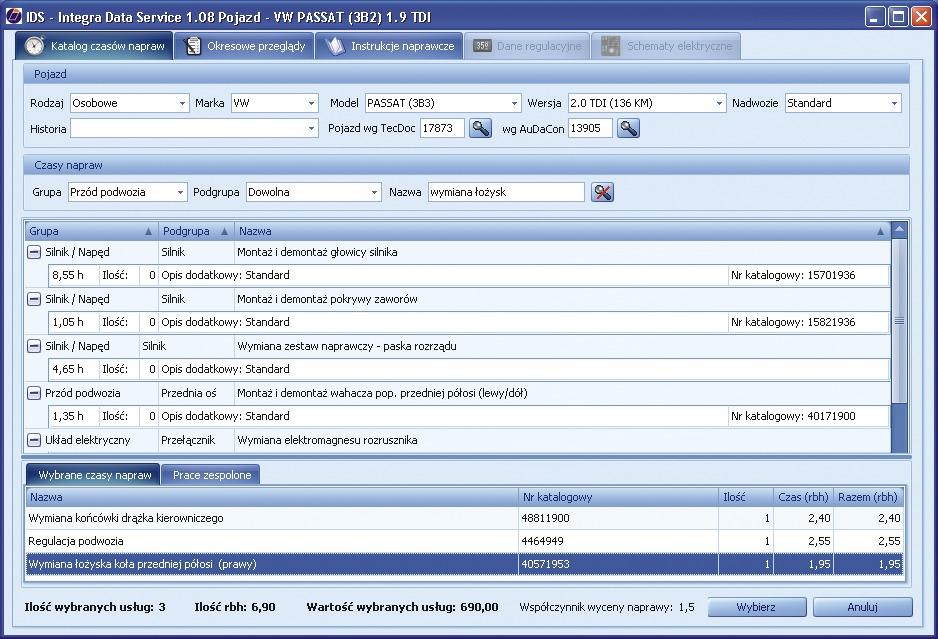Click the repair list scrollbar thumb

tap(899, 321)
